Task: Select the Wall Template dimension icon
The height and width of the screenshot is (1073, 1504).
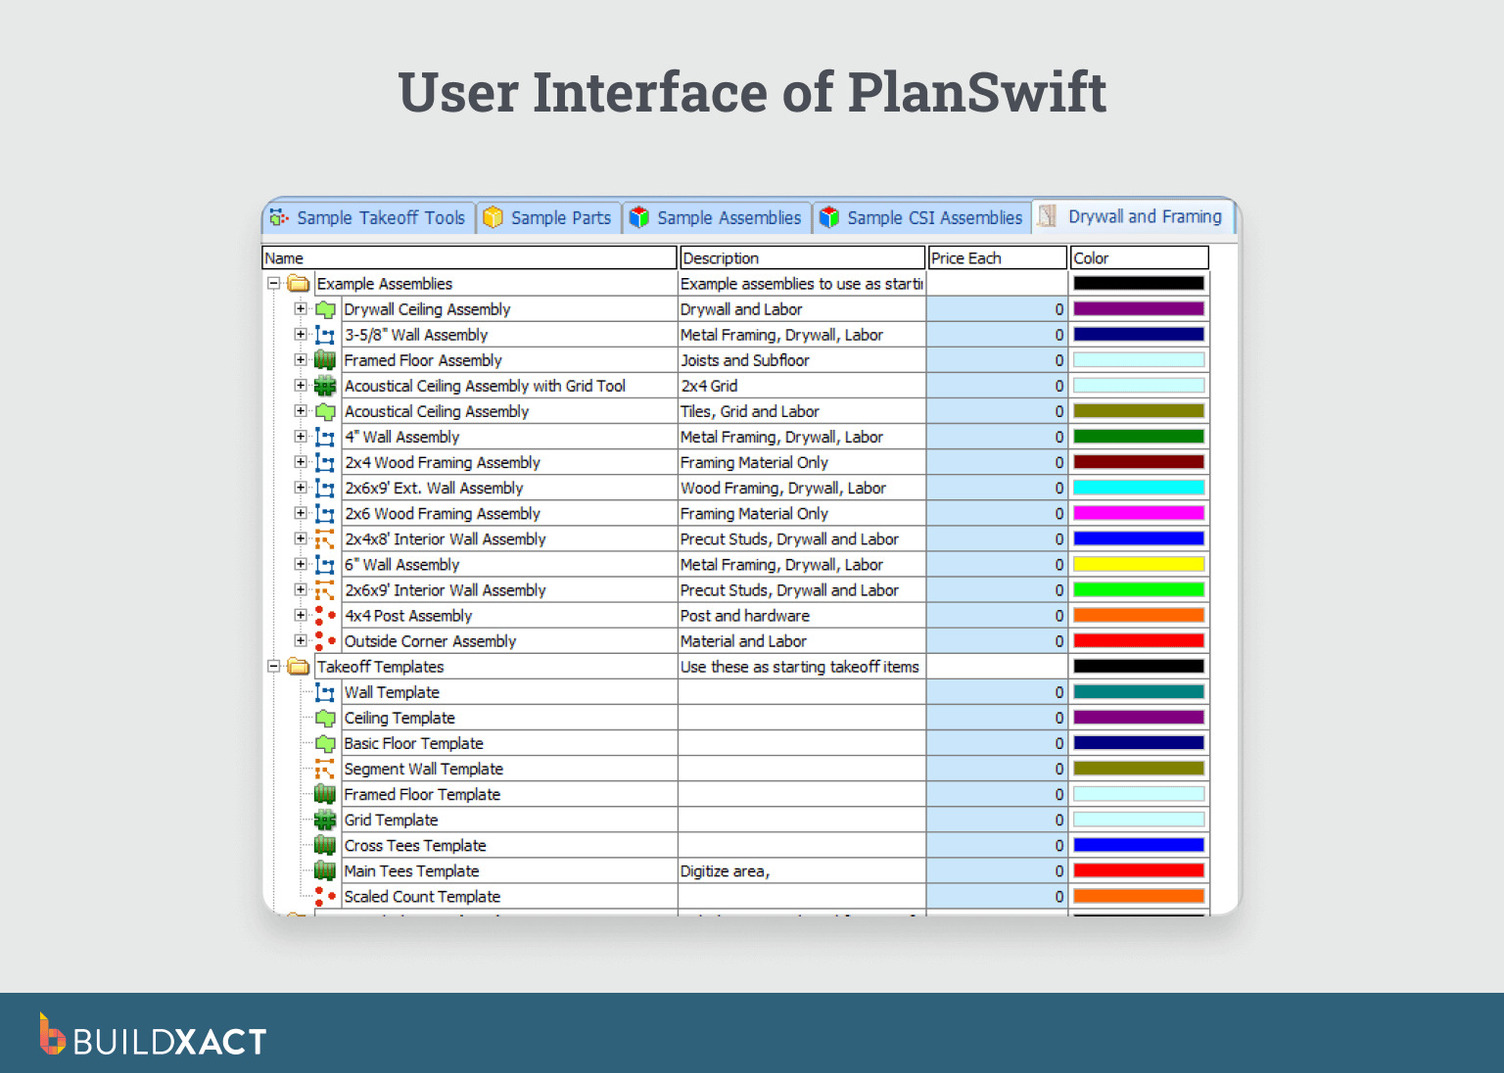Action: [325, 691]
